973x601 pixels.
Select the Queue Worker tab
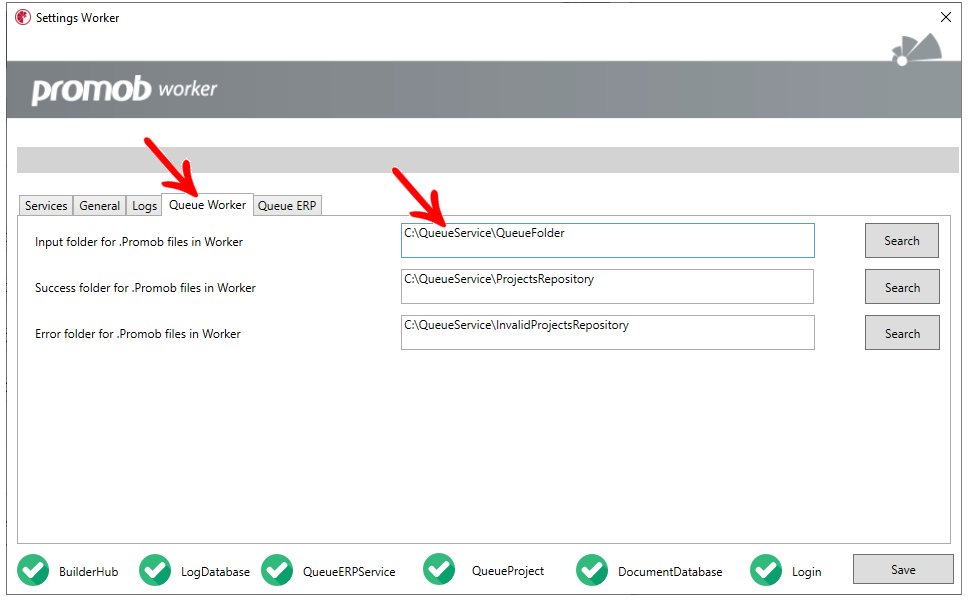coord(207,205)
